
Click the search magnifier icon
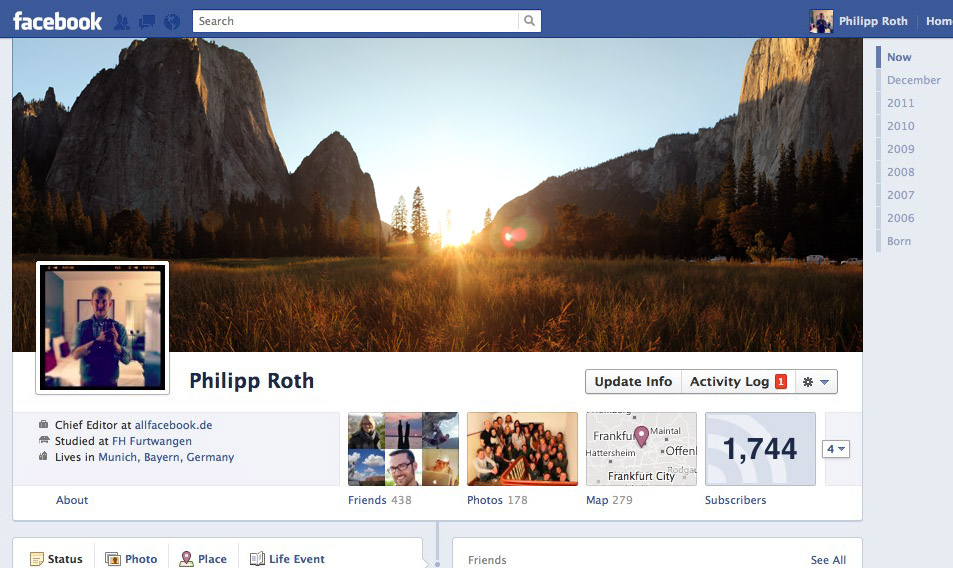529,21
